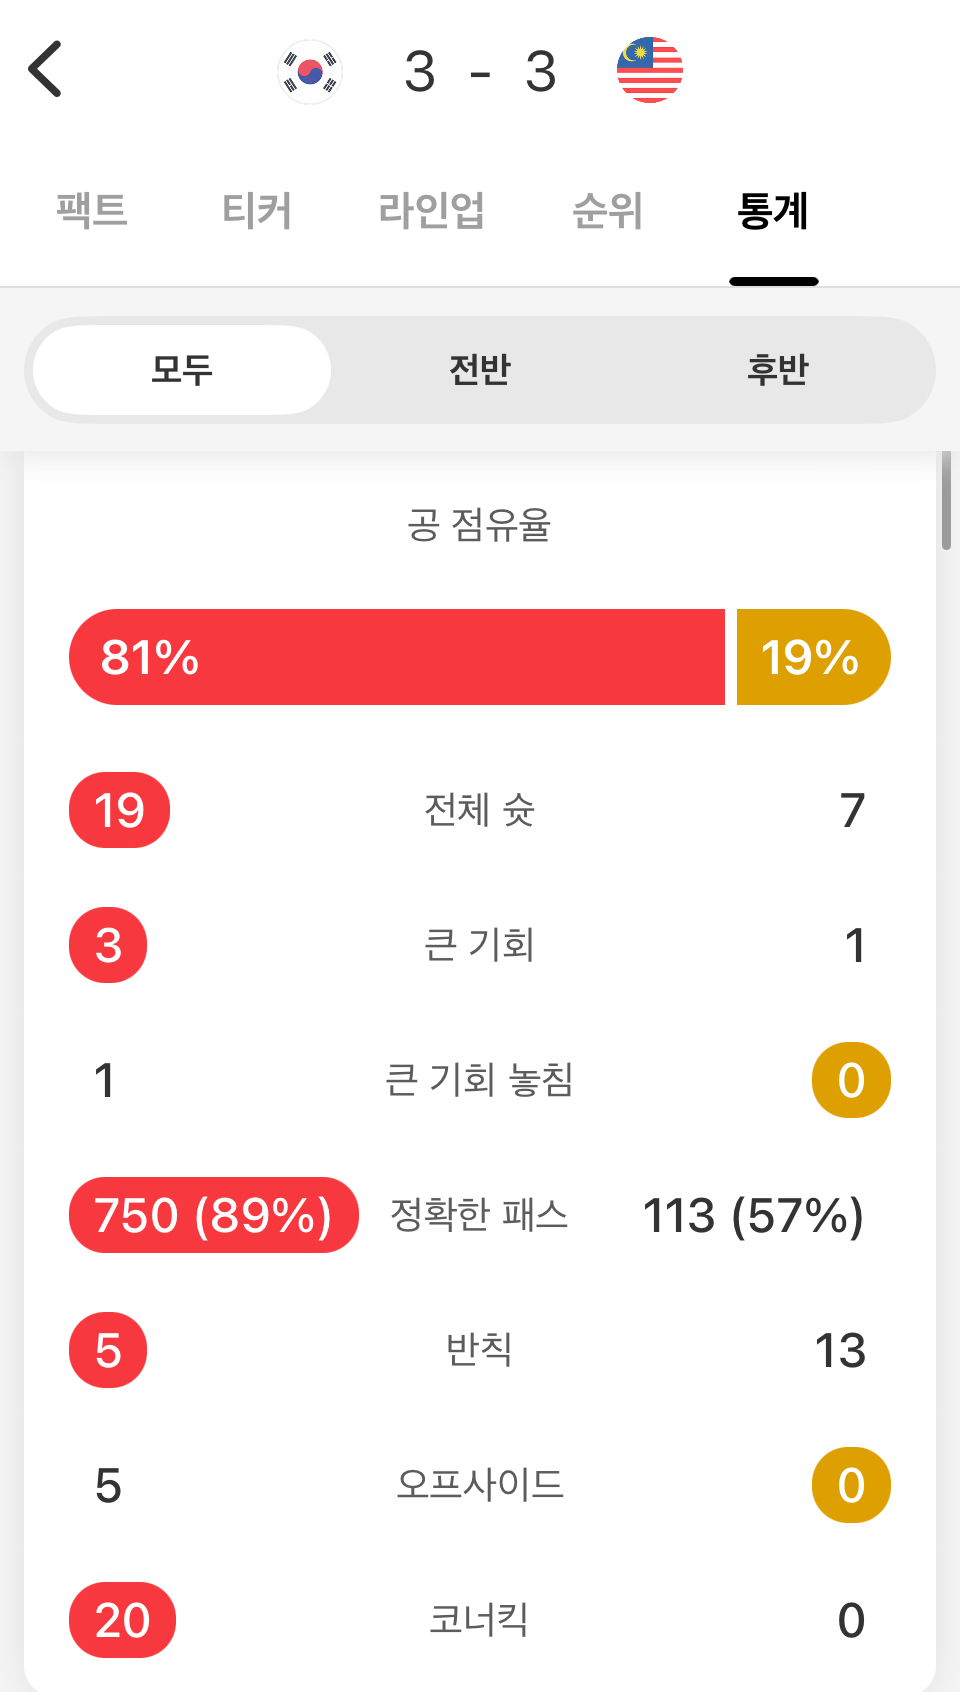This screenshot has height=1692, width=960.
Task: Click the 750 (89%) accurate passes badge
Action: pos(214,1215)
